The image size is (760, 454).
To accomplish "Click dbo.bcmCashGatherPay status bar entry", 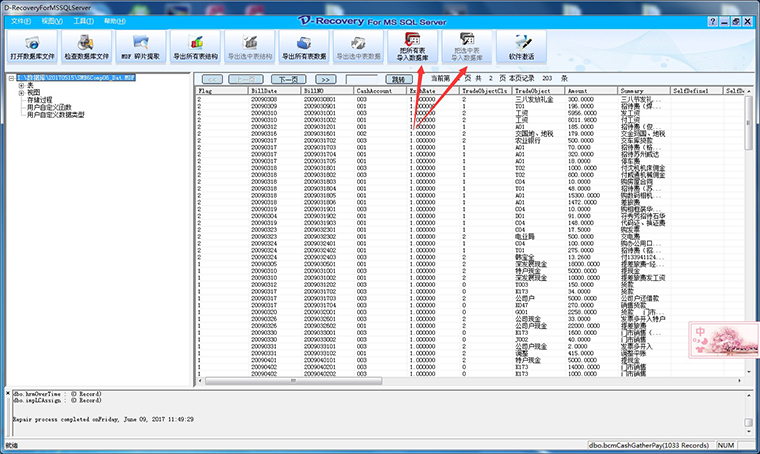I will point(648,445).
